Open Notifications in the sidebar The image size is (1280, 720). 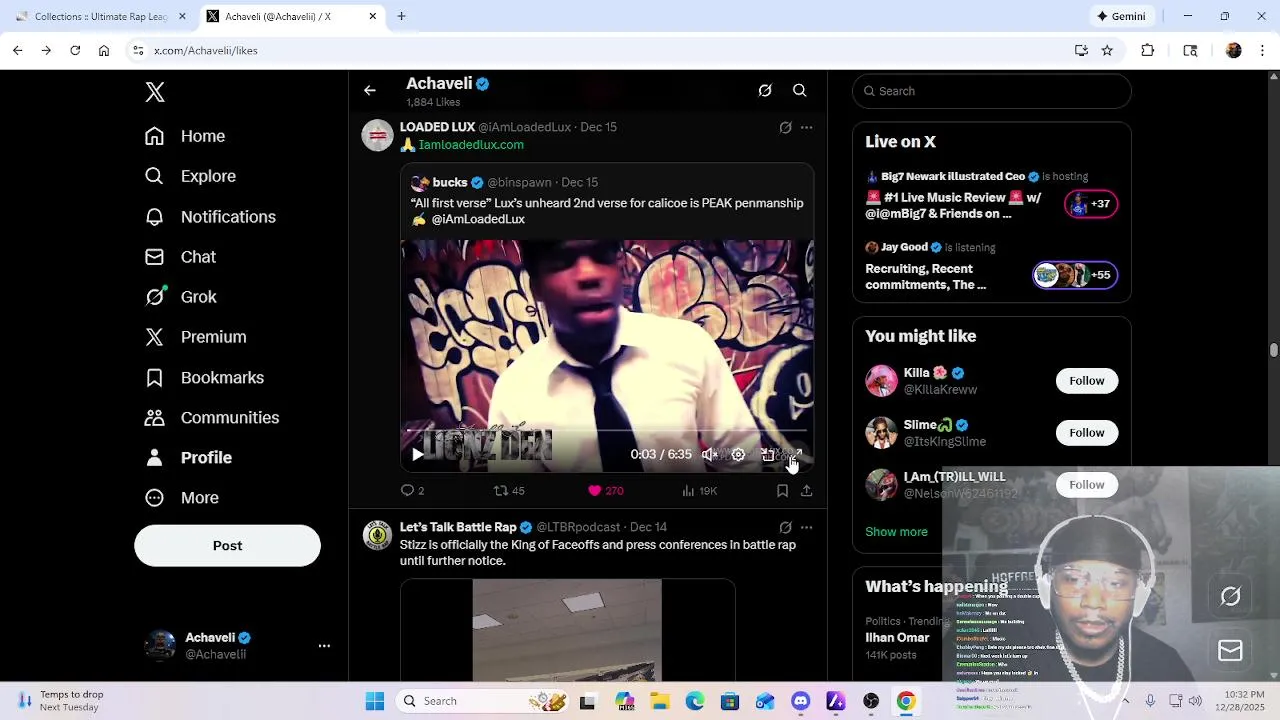click(x=210, y=217)
